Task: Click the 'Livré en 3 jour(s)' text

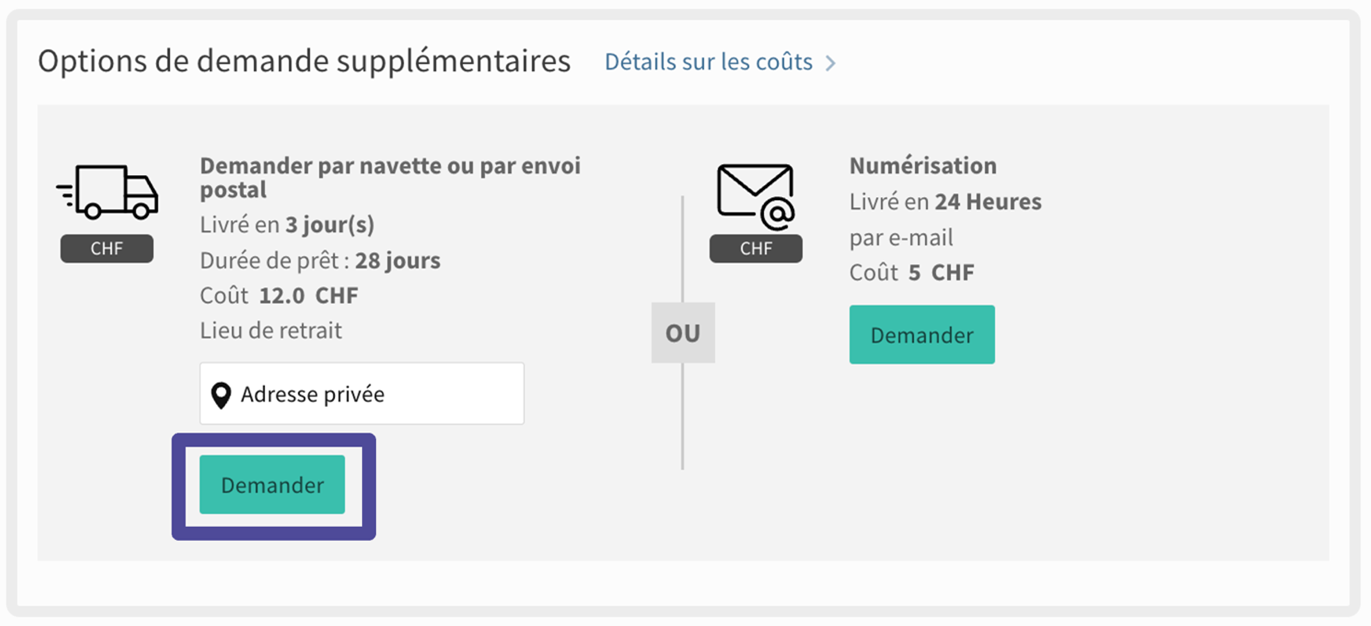Action: point(287,224)
